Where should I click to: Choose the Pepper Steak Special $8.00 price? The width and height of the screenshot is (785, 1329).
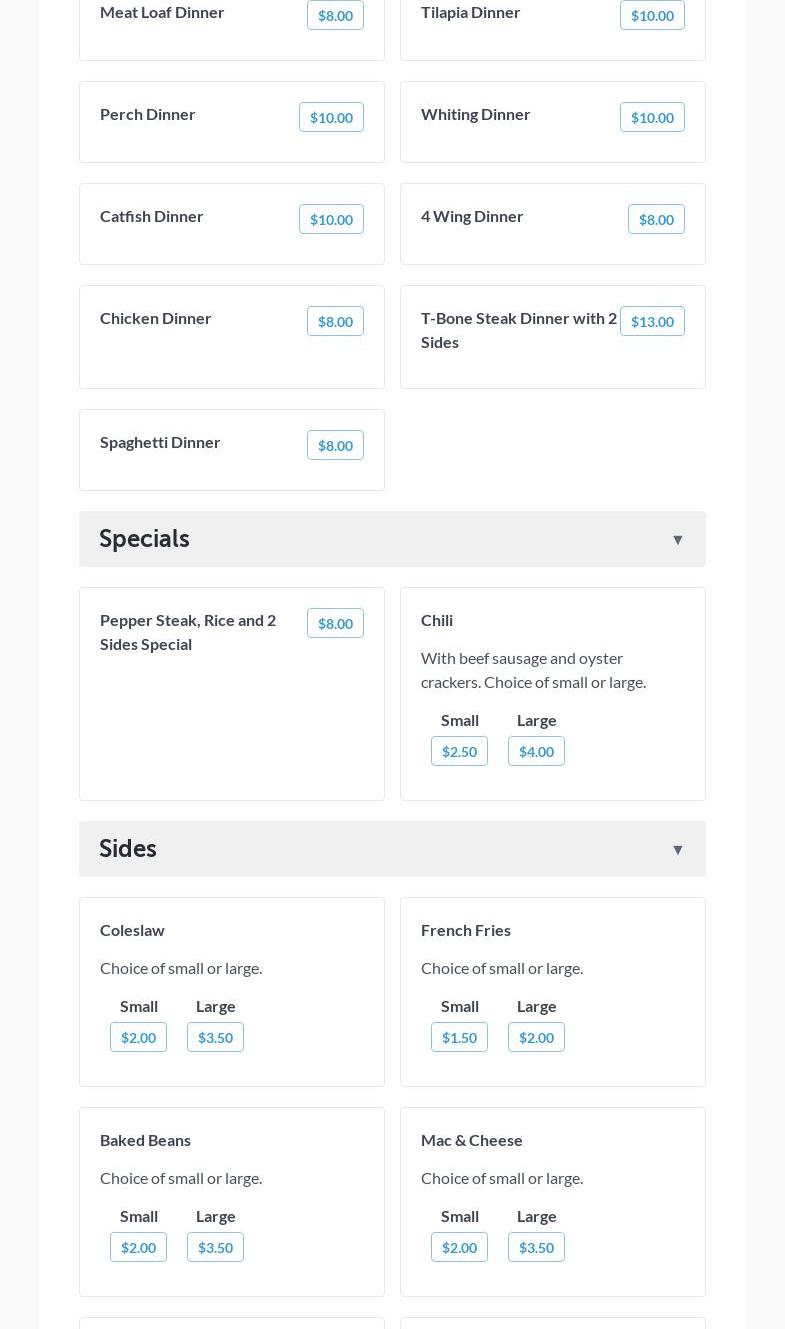[335, 624]
